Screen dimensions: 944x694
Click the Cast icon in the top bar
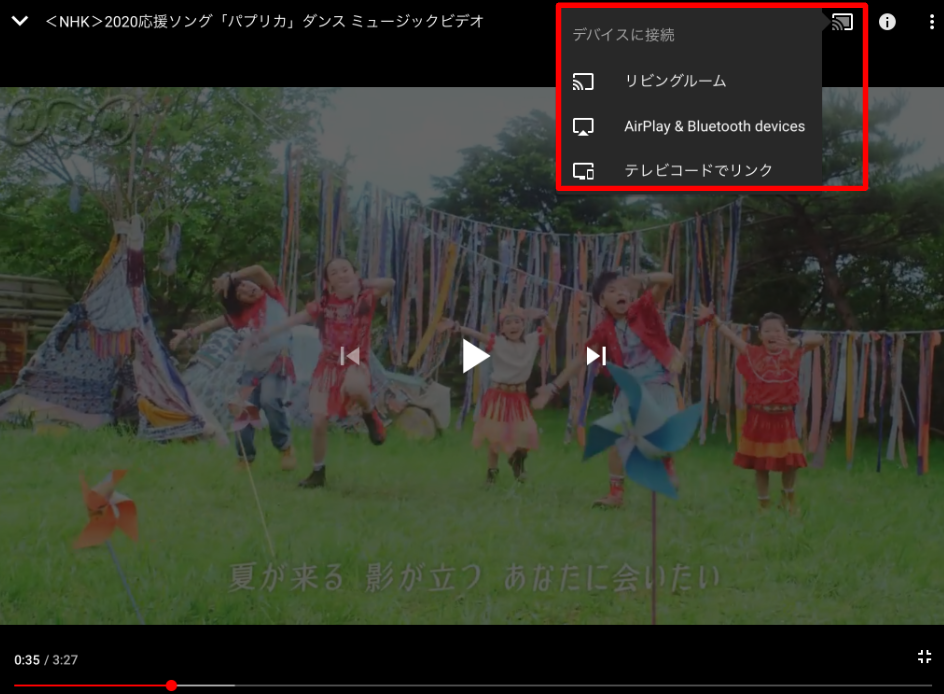click(842, 22)
